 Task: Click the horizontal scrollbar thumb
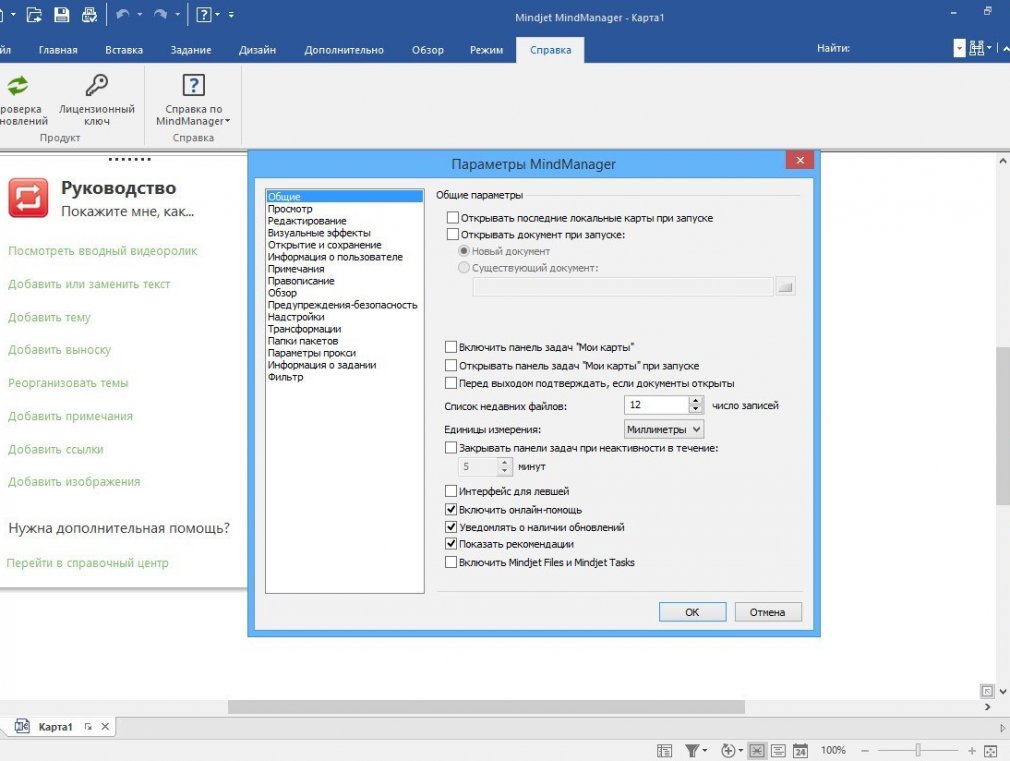[x=486, y=707]
